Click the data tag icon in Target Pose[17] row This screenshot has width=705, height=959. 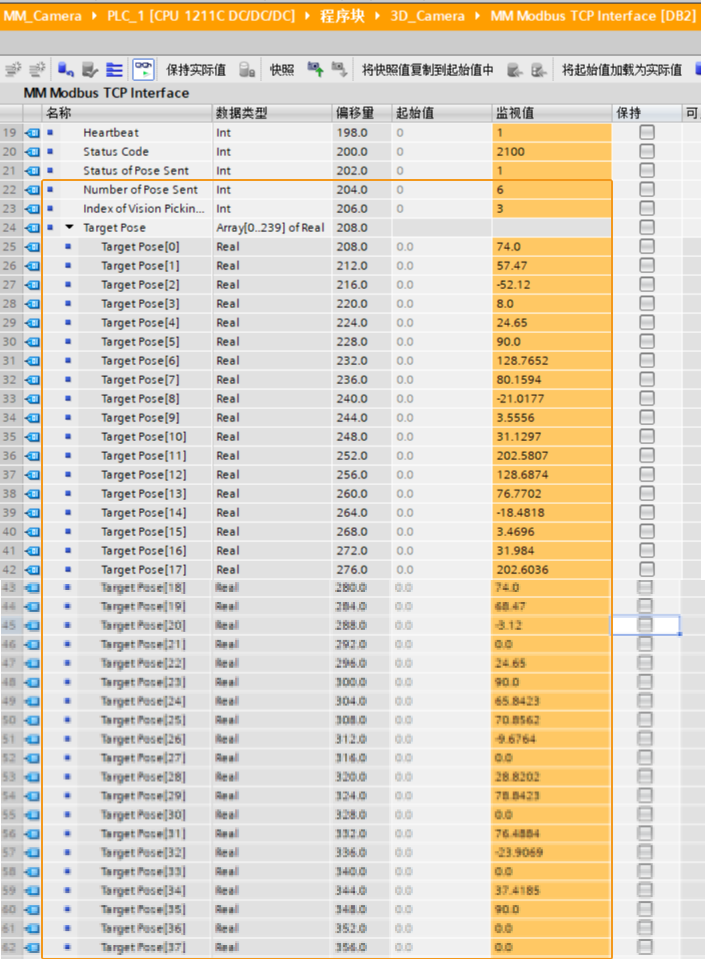click(x=32, y=569)
